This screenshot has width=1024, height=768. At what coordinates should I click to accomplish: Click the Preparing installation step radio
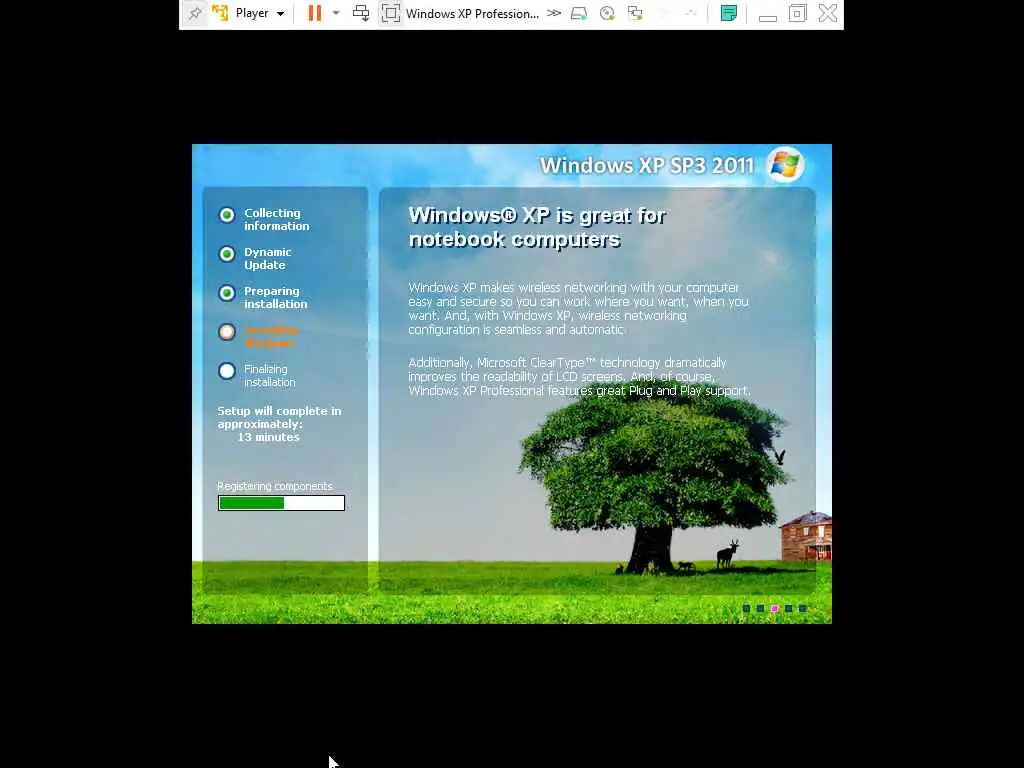point(227,293)
